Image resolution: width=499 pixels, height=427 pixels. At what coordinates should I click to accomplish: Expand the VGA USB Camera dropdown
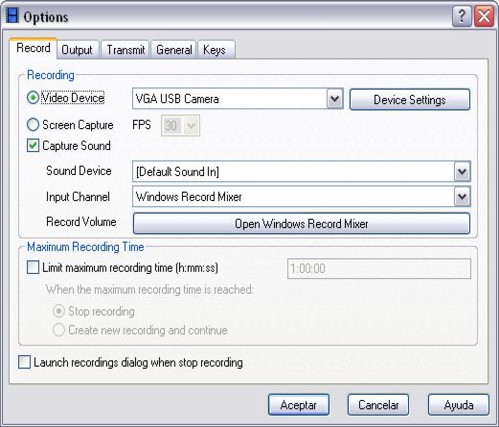(x=335, y=99)
